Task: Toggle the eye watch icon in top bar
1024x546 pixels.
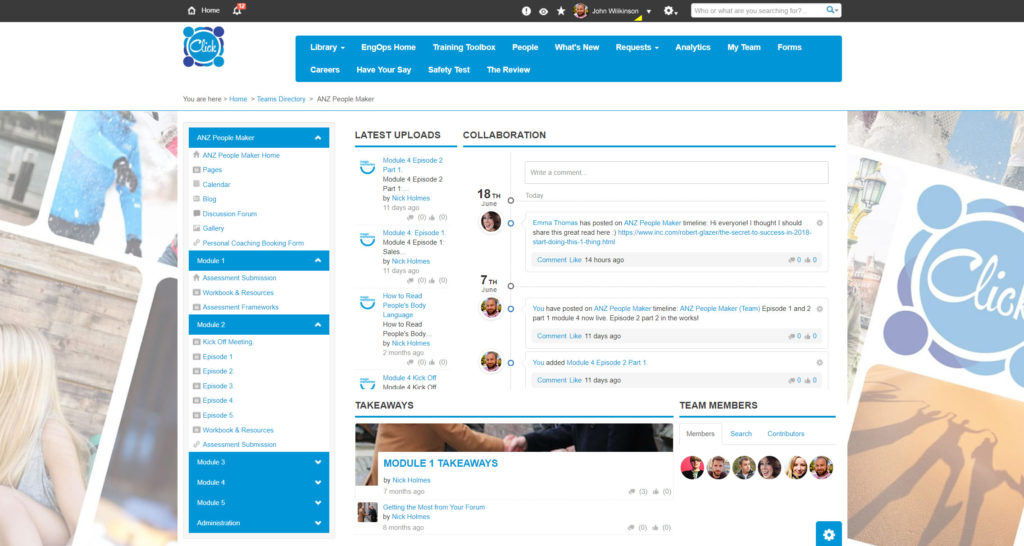Action: click(x=543, y=11)
